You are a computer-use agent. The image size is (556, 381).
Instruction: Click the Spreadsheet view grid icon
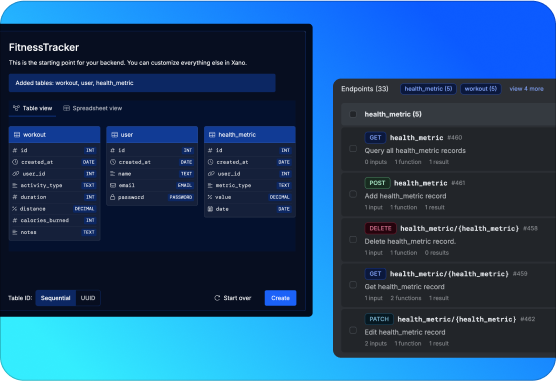pyautogui.click(x=66, y=108)
